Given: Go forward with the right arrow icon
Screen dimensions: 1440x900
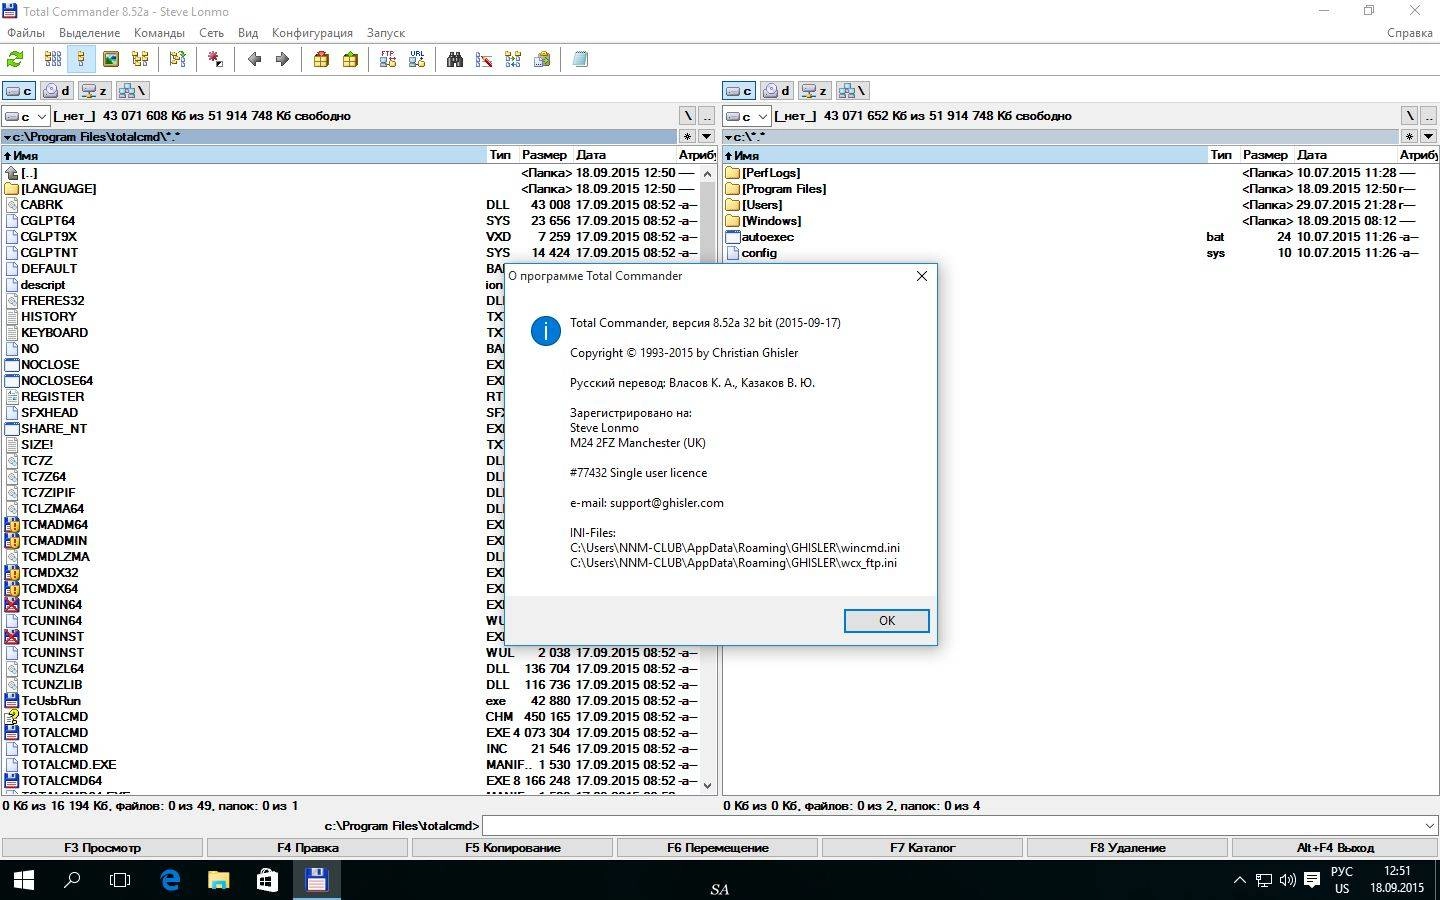Looking at the screenshot, I should (283, 60).
